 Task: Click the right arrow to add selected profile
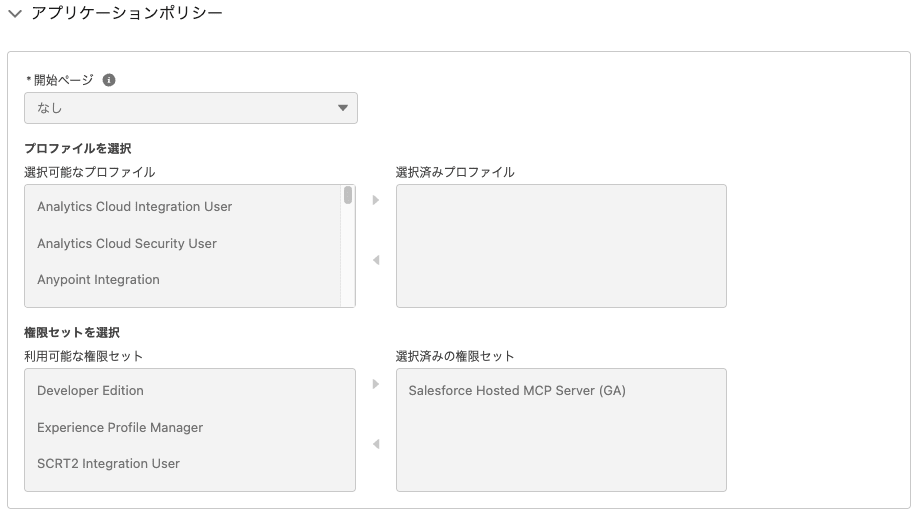[376, 200]
